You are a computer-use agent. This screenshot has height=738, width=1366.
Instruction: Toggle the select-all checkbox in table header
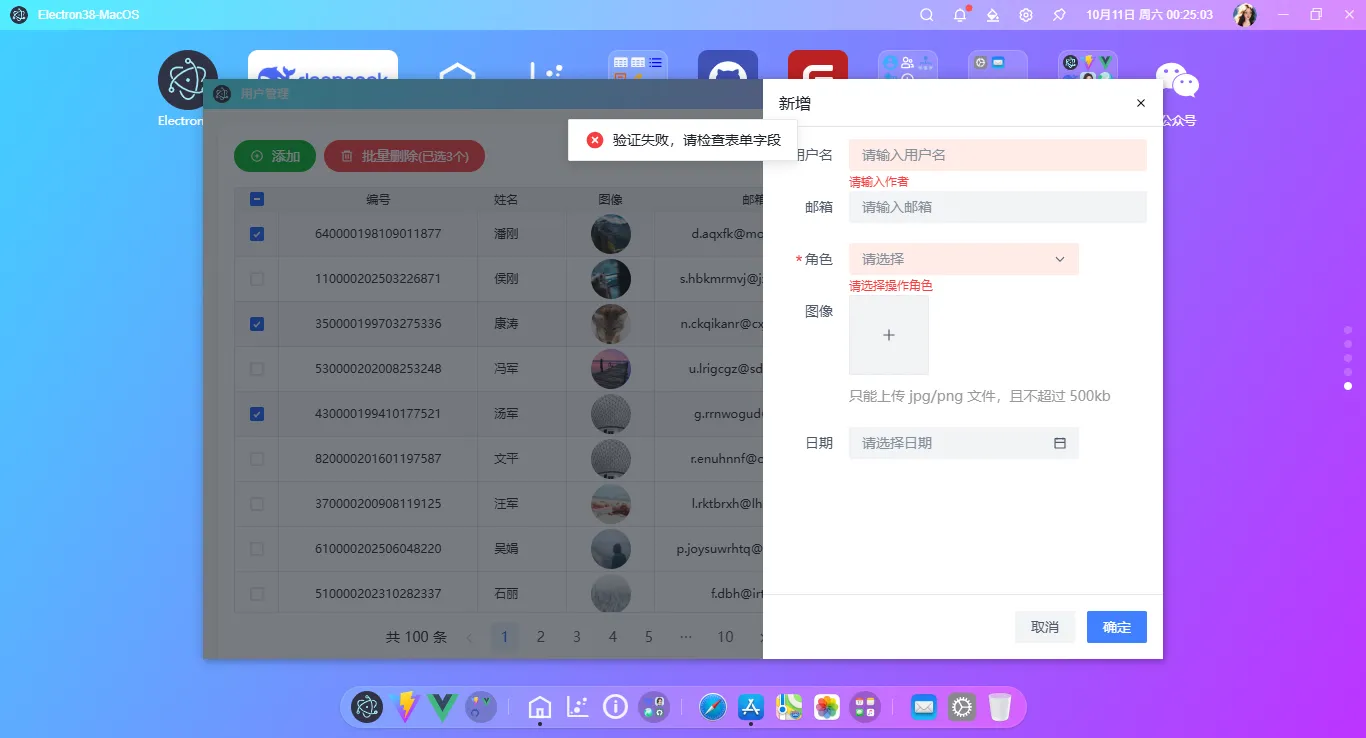tap(256, 198)
